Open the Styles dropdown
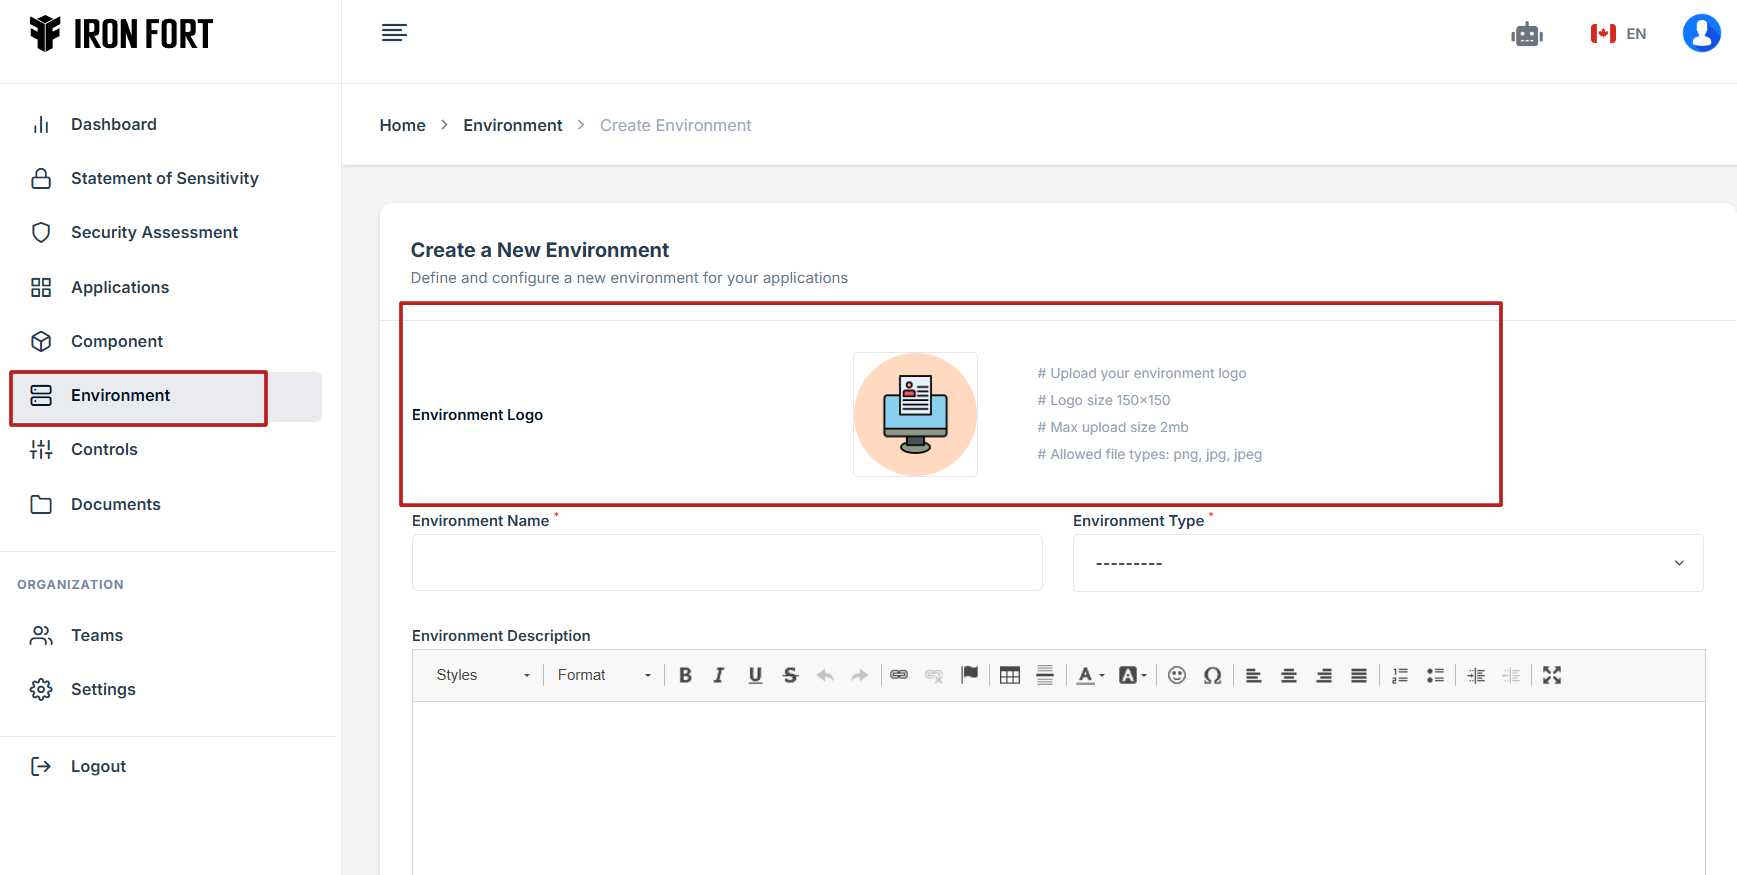Image resolution: width=1737 pixels, height=875 pixels. point(482,675)
